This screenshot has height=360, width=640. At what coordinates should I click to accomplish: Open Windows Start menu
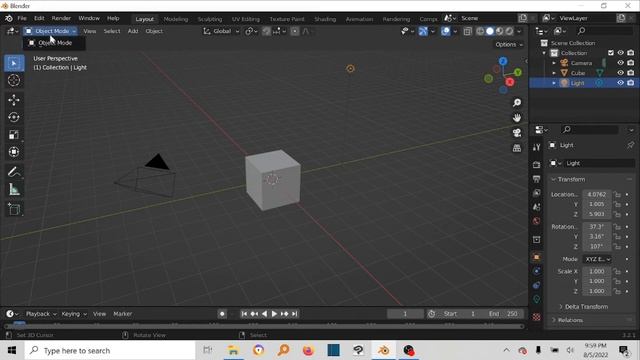point(11,351)
